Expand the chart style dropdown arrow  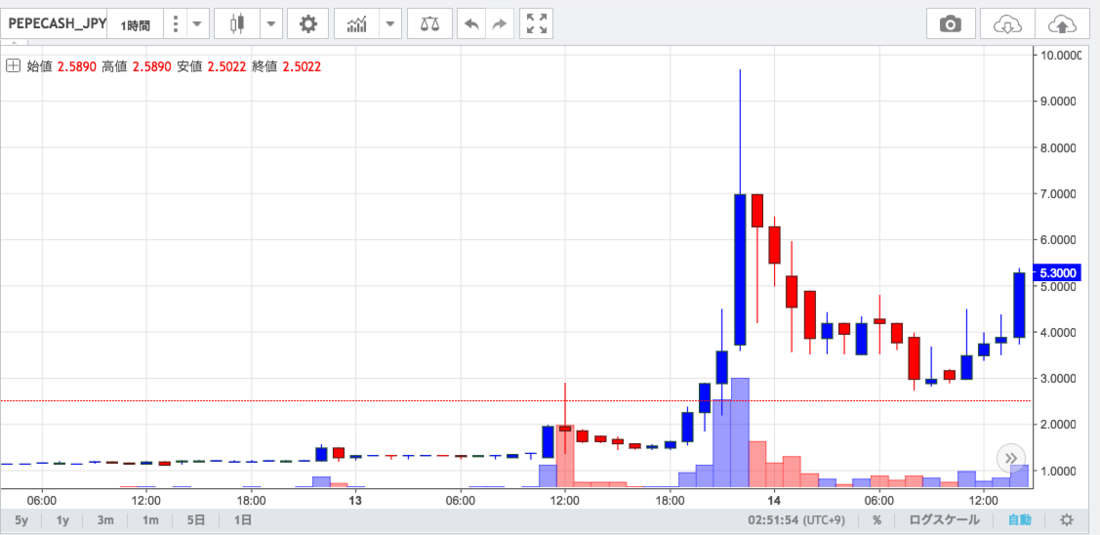click(270, 24)
